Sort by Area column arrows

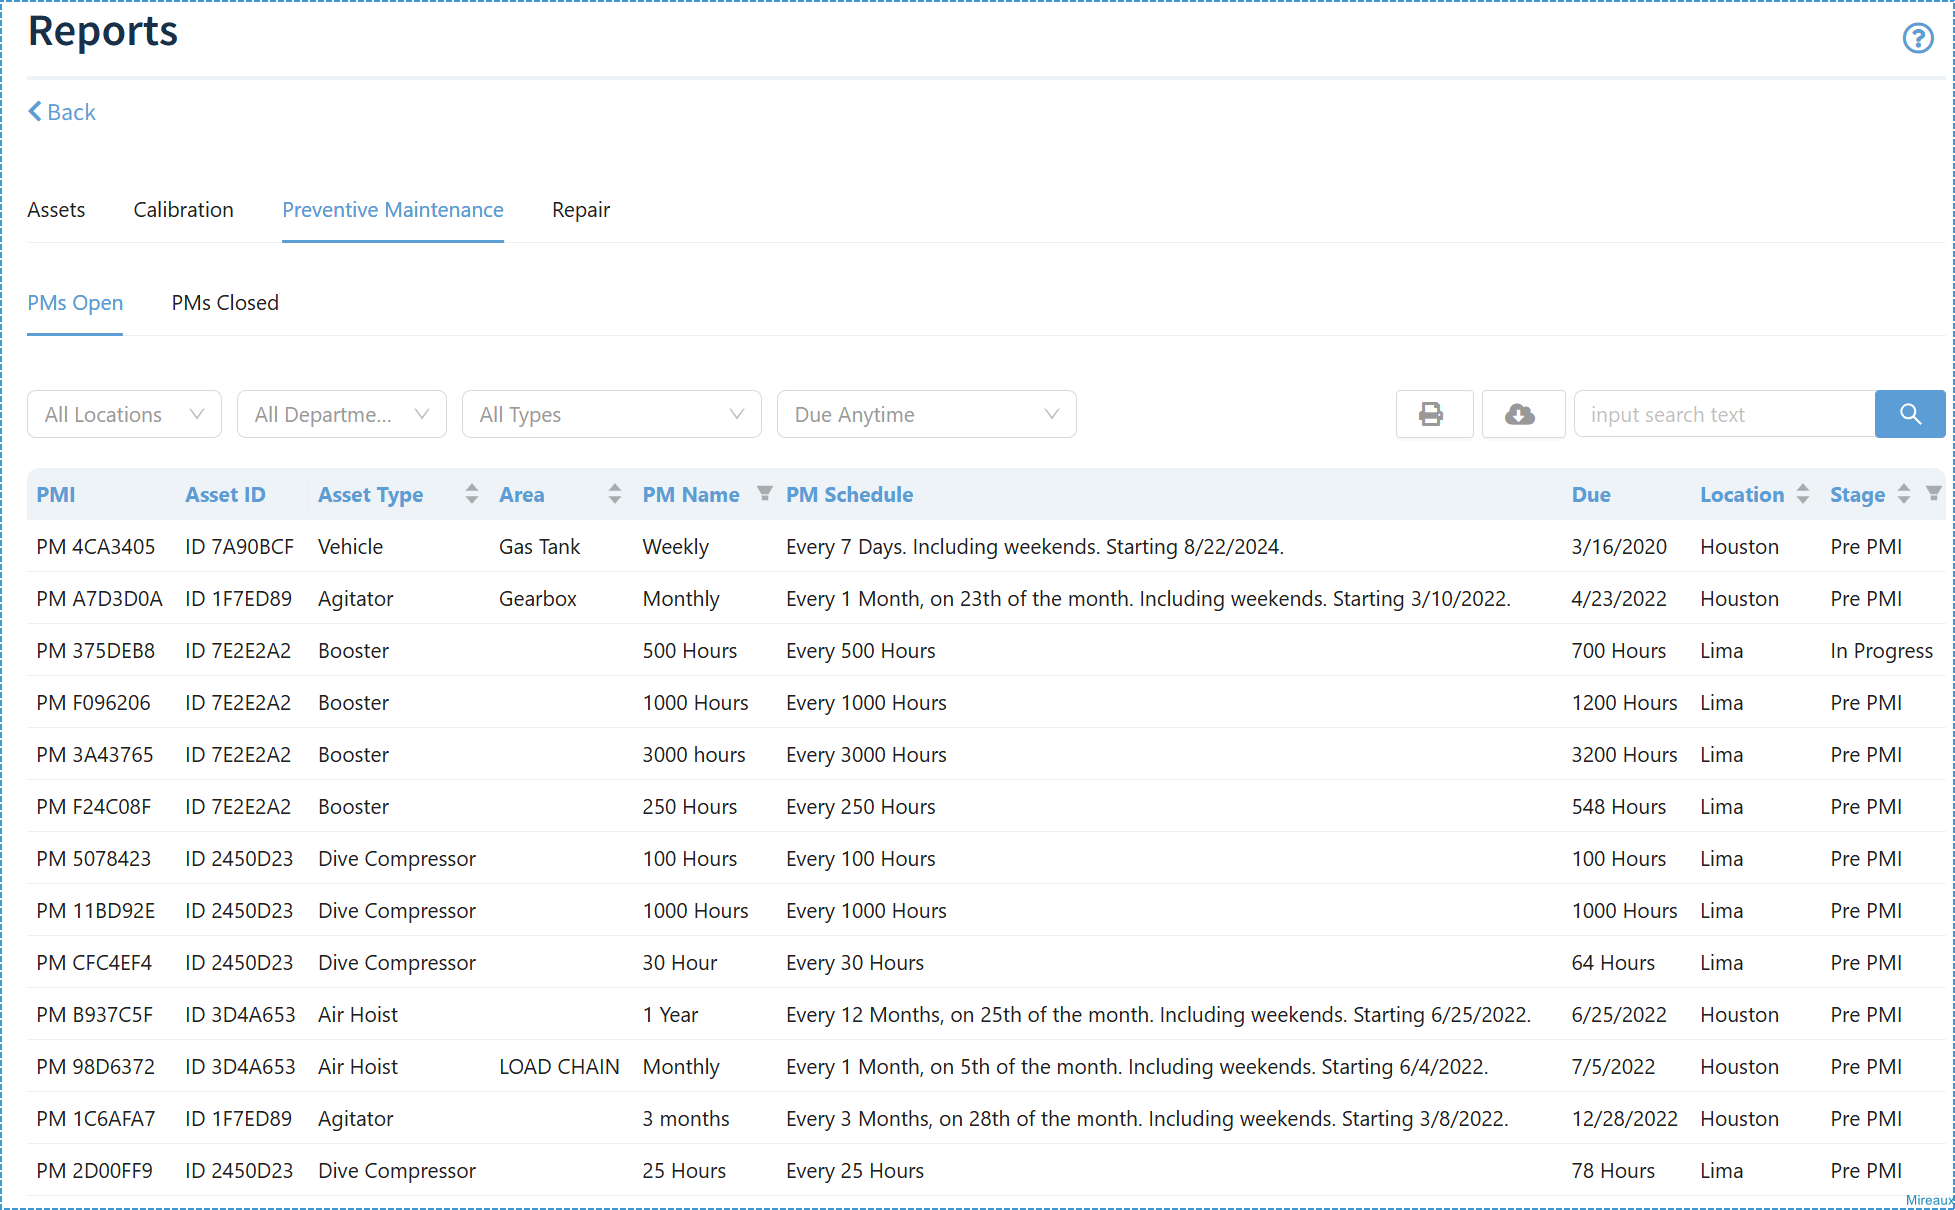click(615, 494)
